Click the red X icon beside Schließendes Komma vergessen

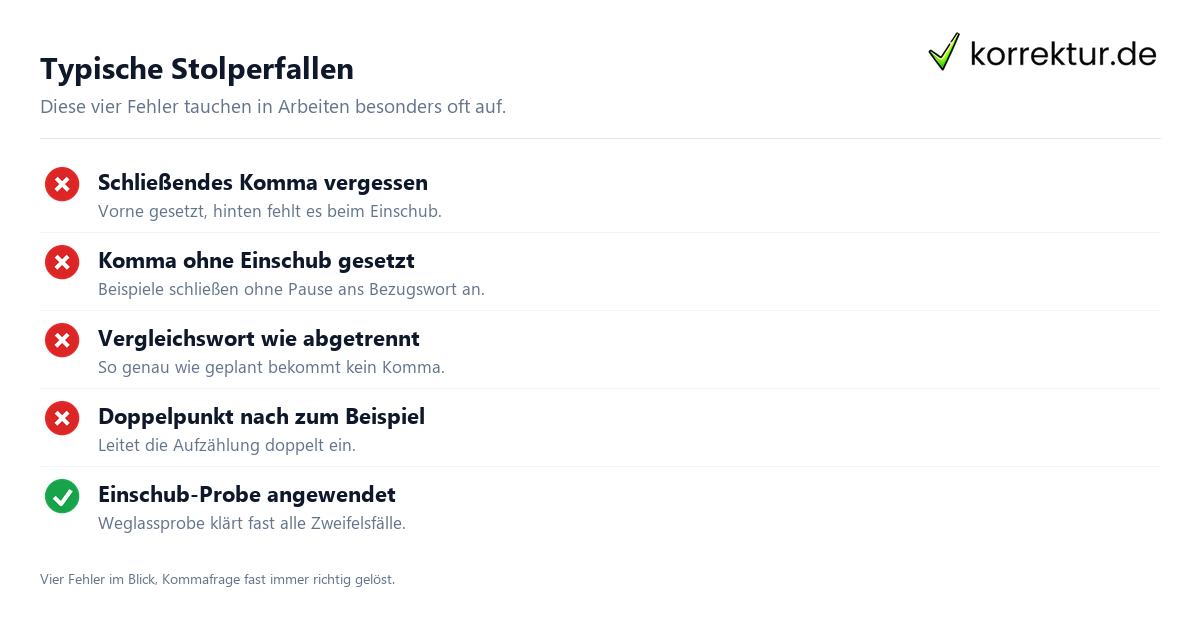[62, 184]
